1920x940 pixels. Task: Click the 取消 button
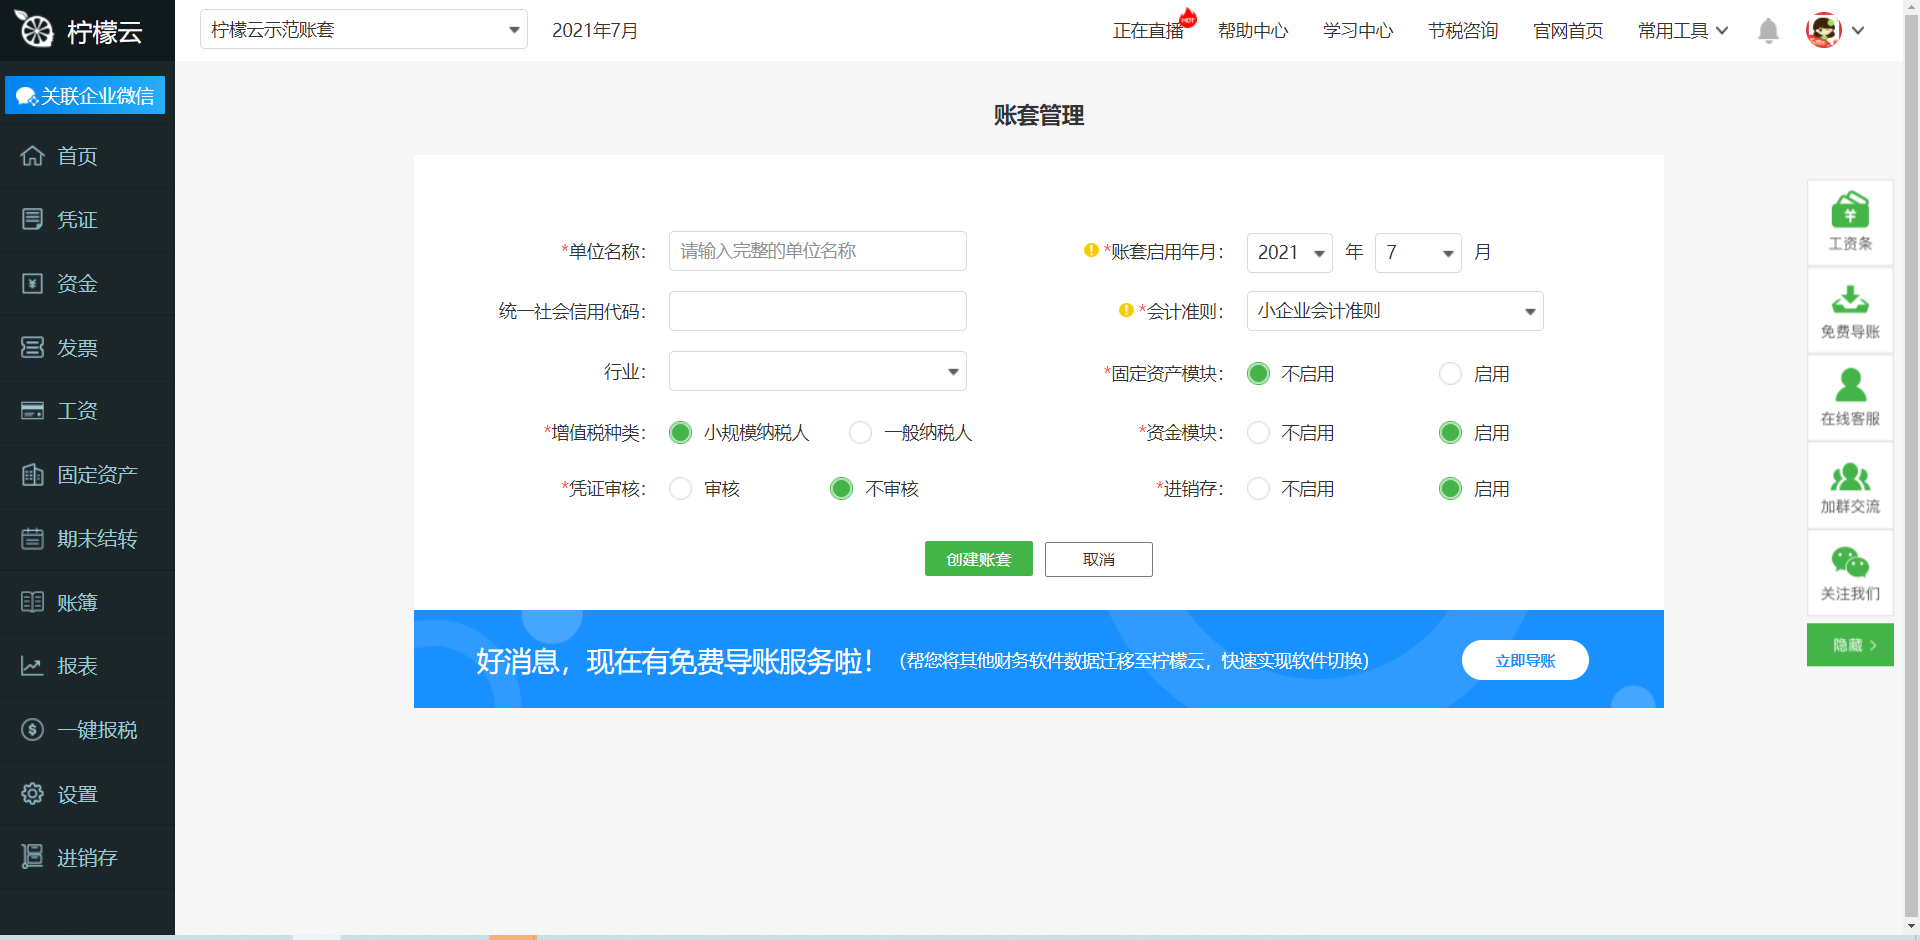[x=1099, y=559]
